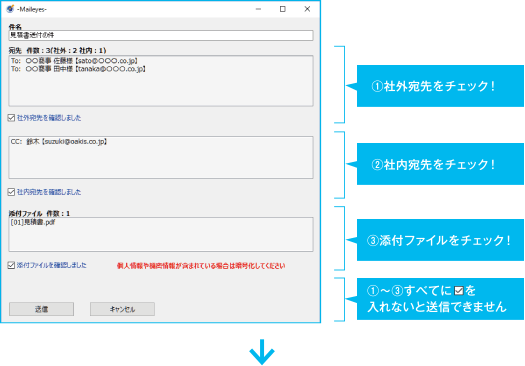Select recipient tanaka@○○○.co.jp row
This screenshot has height=366, width=525.
[x=78, y=69]
